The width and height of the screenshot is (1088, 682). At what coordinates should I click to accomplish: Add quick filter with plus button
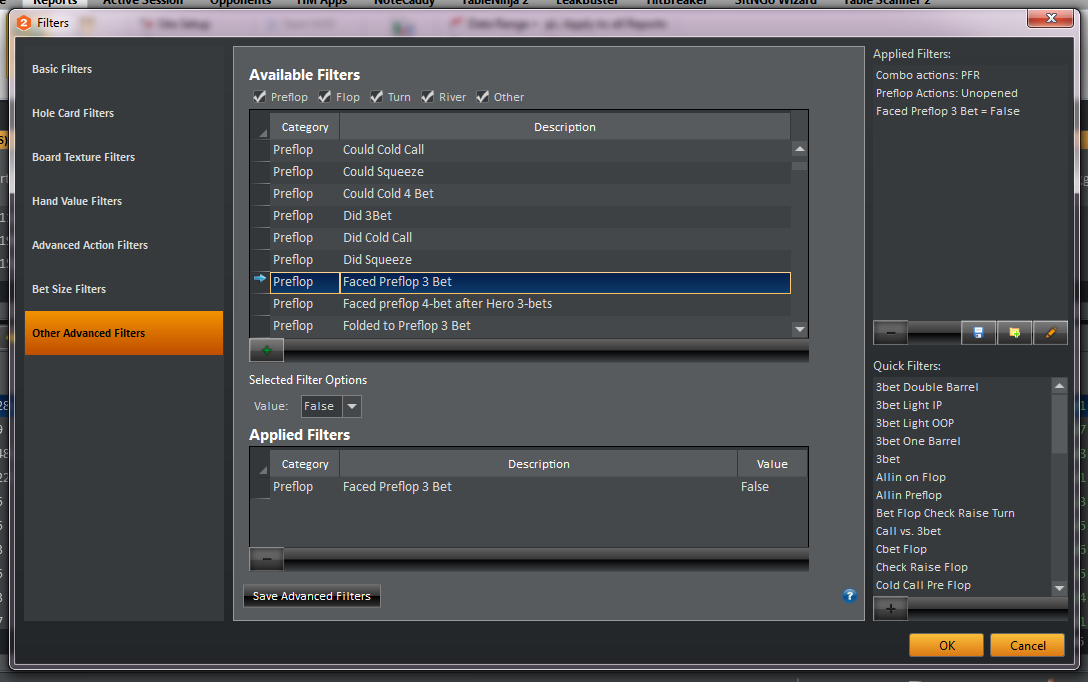pos(890,608)
